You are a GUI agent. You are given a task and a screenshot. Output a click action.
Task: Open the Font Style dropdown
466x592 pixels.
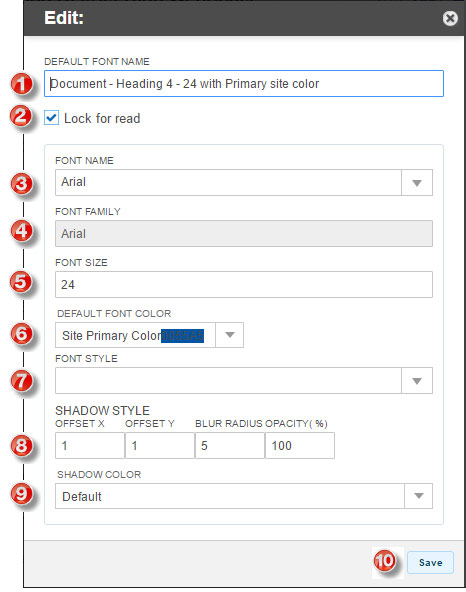pos(417,381)
